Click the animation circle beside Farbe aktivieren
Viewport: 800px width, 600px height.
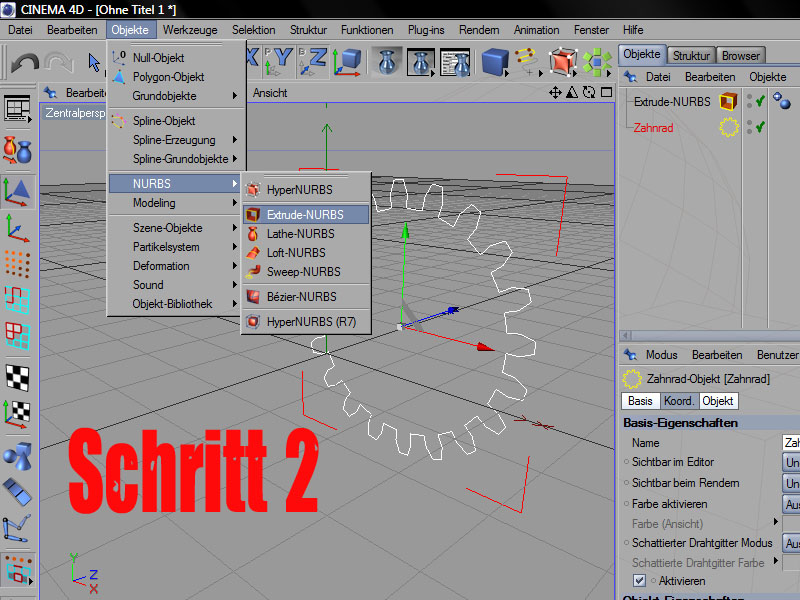click(x=626, y=504)
